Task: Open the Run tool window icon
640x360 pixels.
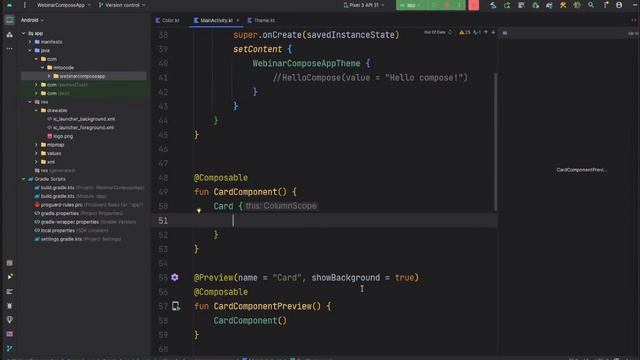Action: 9,277
